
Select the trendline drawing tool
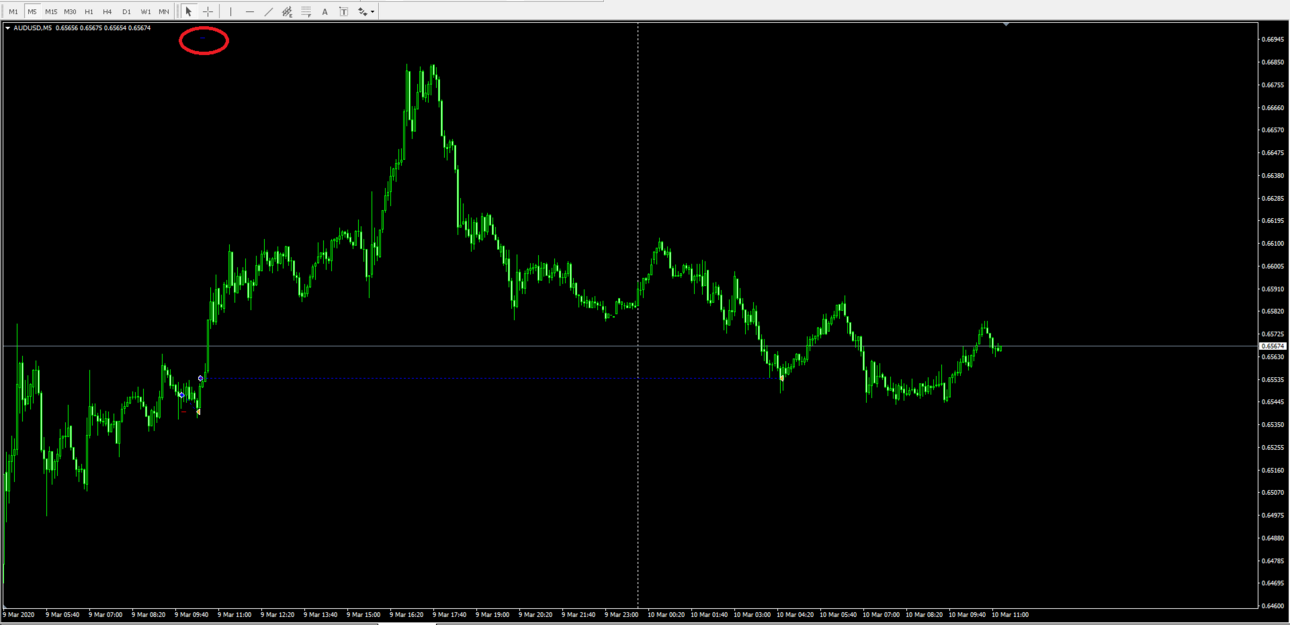pos(268,12)
